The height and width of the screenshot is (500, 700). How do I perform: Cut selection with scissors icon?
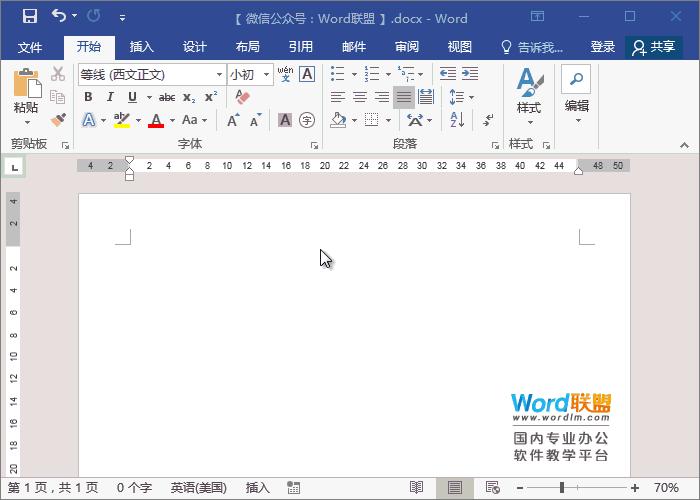tap(58, 74)
